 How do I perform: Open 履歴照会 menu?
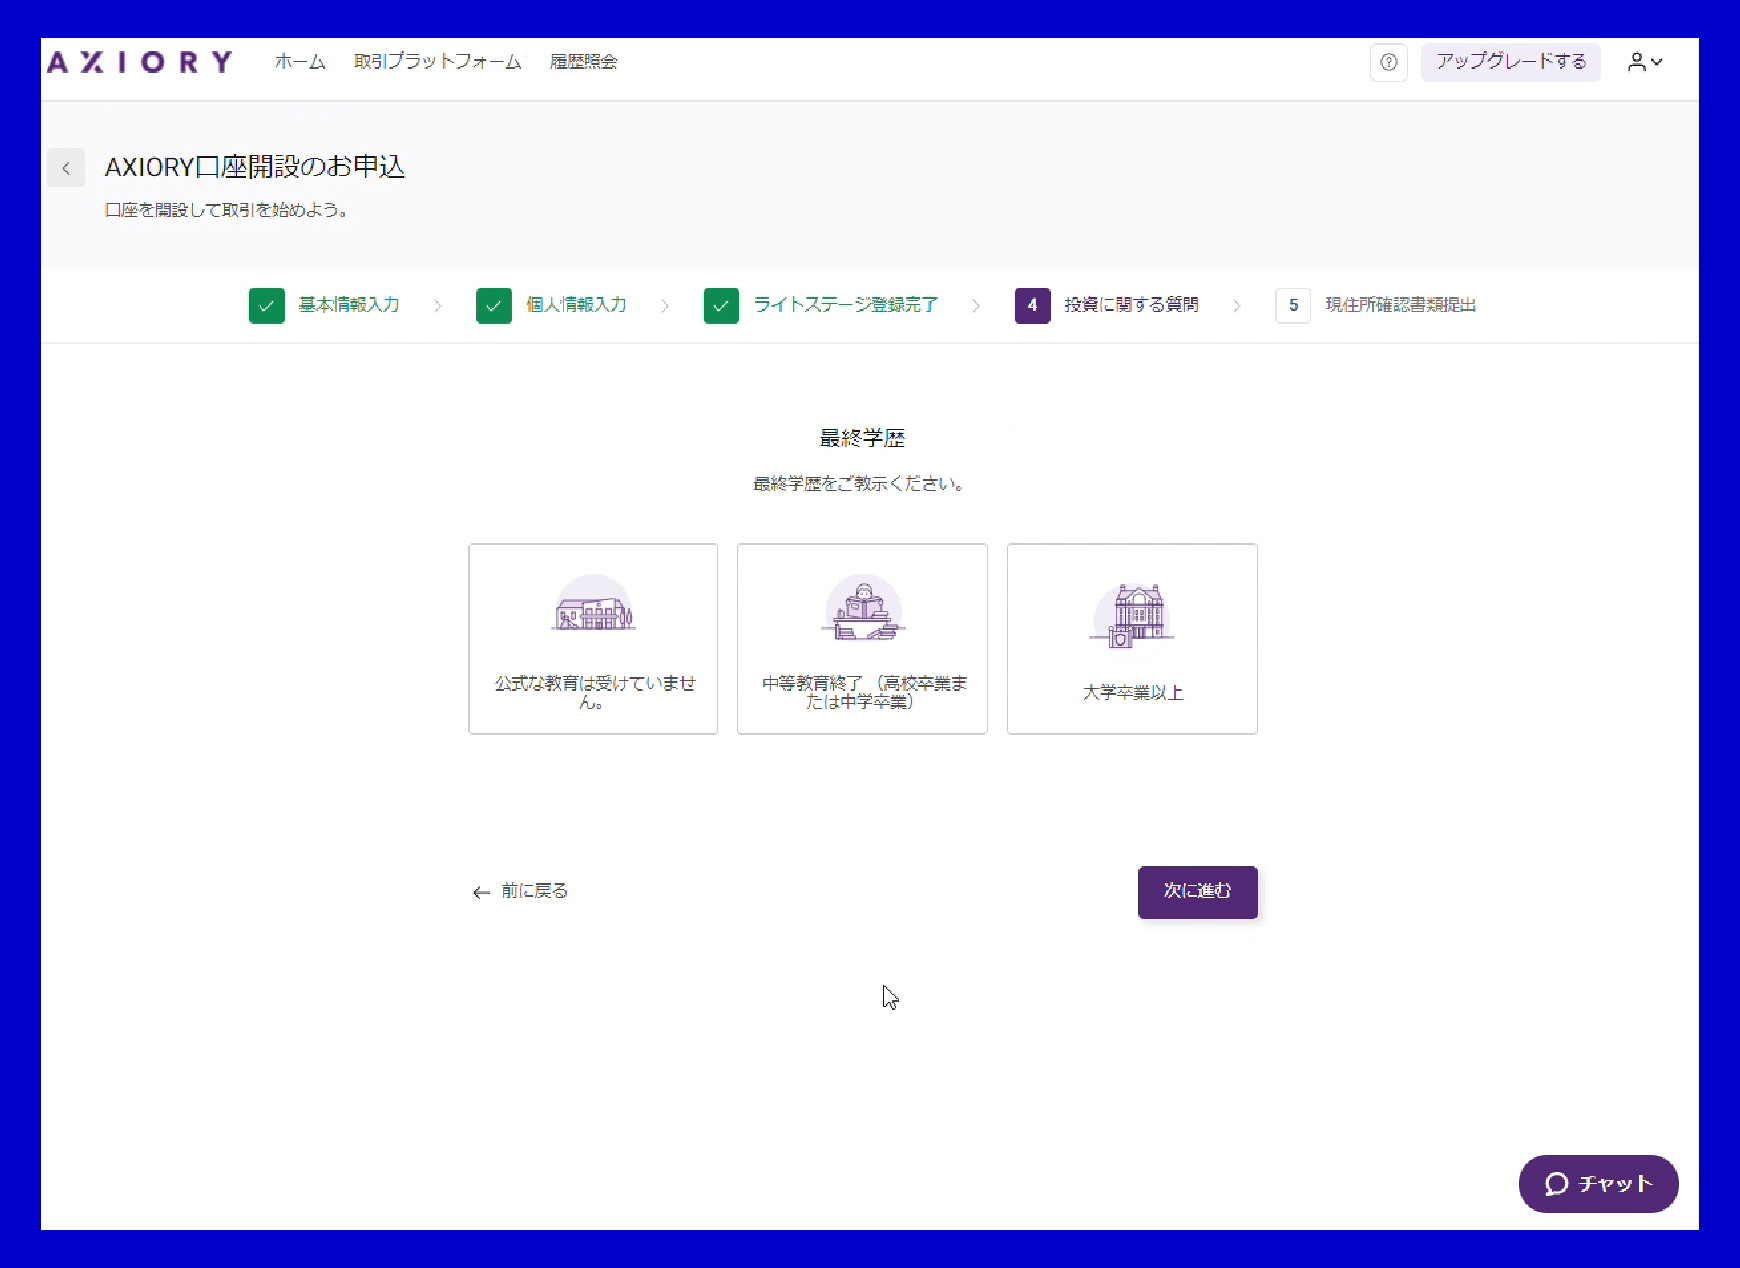583,62
